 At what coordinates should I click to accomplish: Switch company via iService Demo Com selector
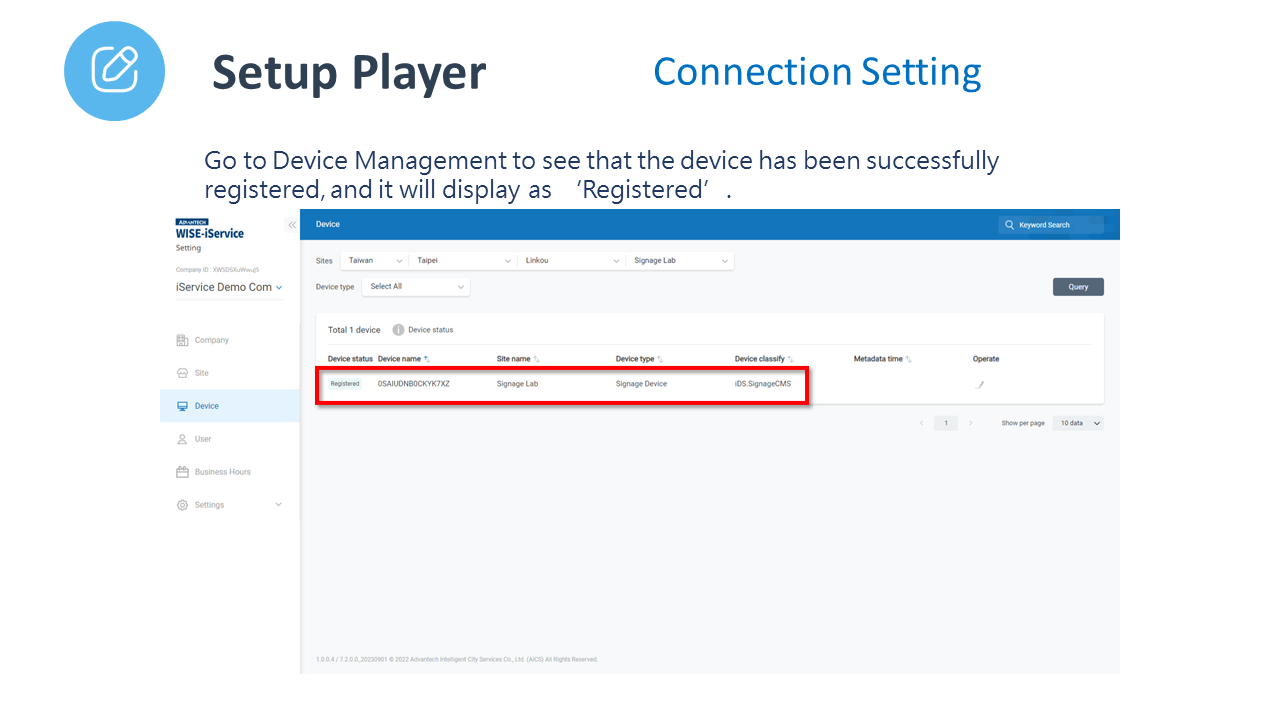(229, 287)
